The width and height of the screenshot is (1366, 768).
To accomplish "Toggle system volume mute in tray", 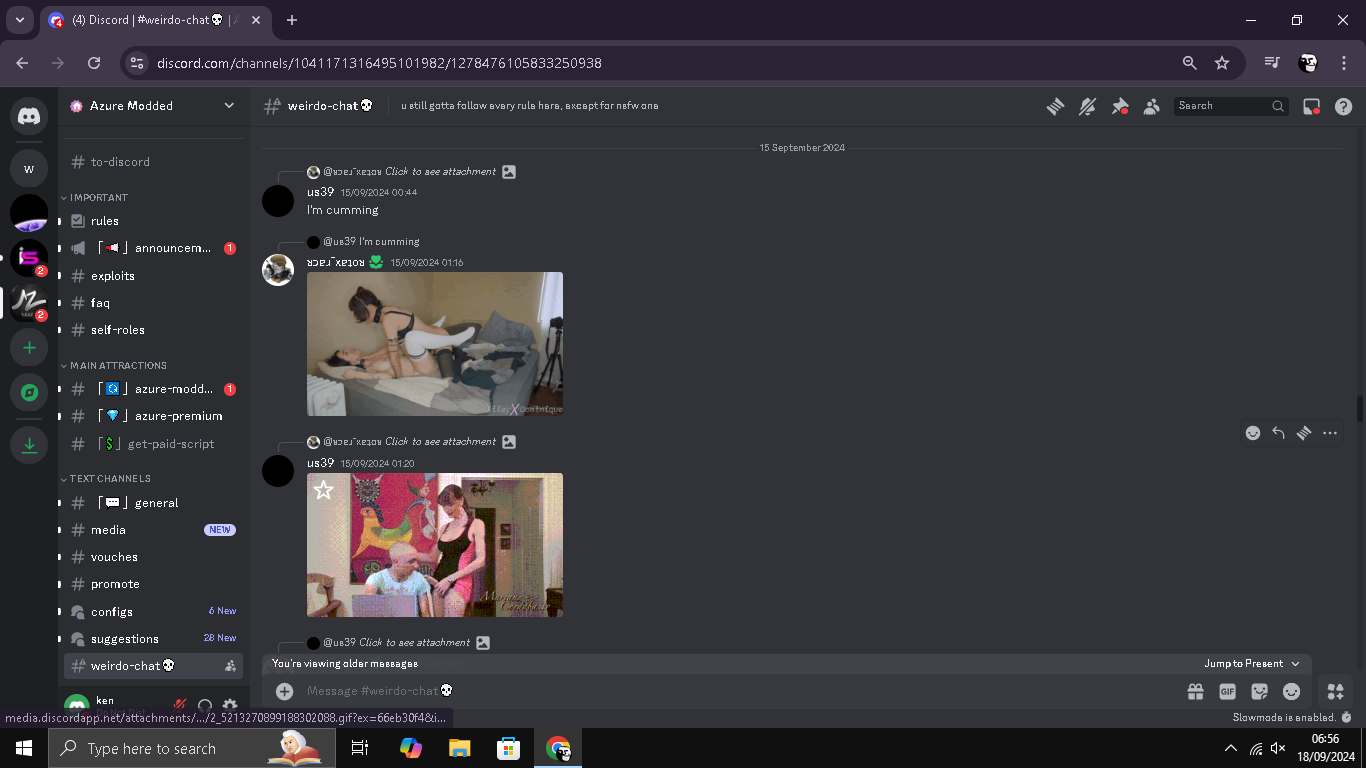I will pos(1278,748).
